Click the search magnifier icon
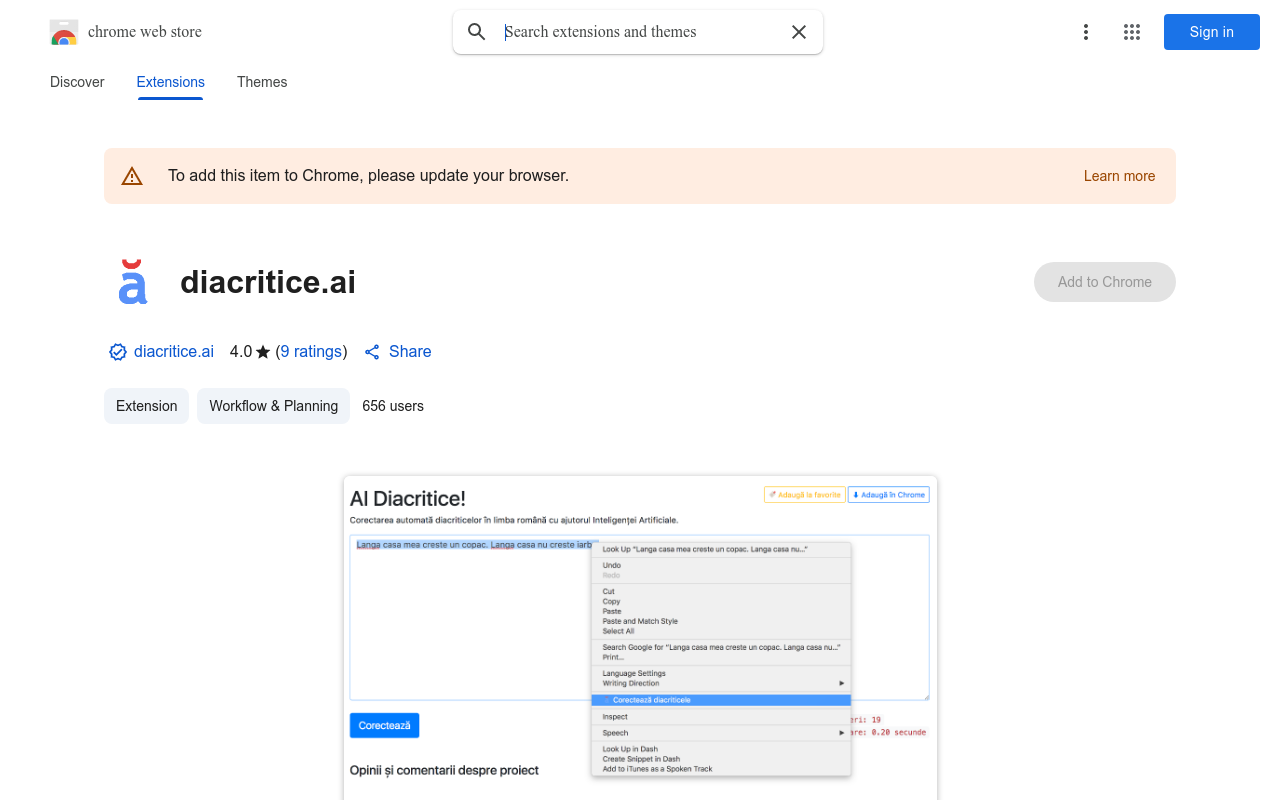 point(477,32)
